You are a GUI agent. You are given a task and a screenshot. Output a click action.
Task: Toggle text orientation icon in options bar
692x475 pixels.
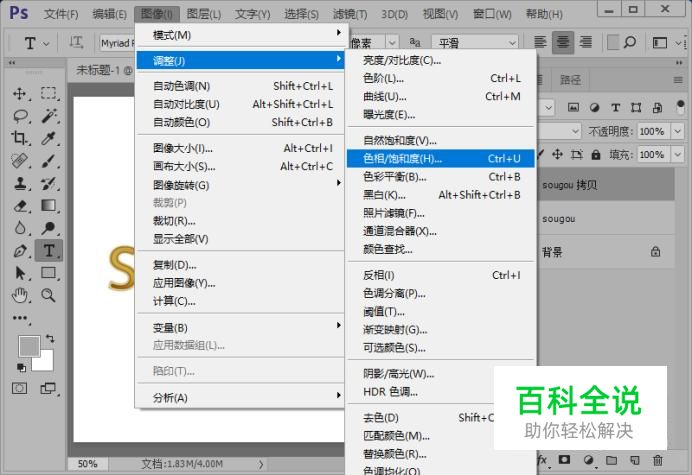coord(76,43)
